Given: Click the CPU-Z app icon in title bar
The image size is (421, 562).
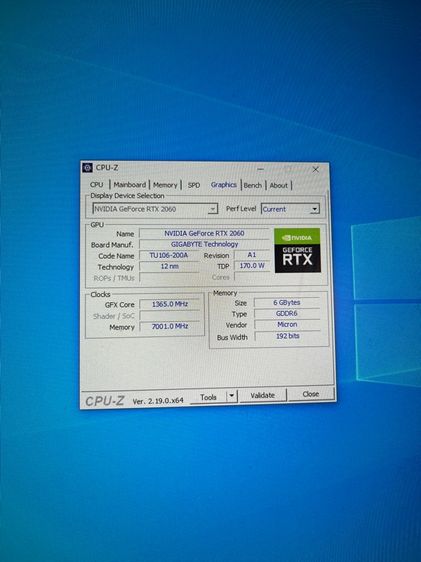Looking at the screenshot, I should pos(87,168).
